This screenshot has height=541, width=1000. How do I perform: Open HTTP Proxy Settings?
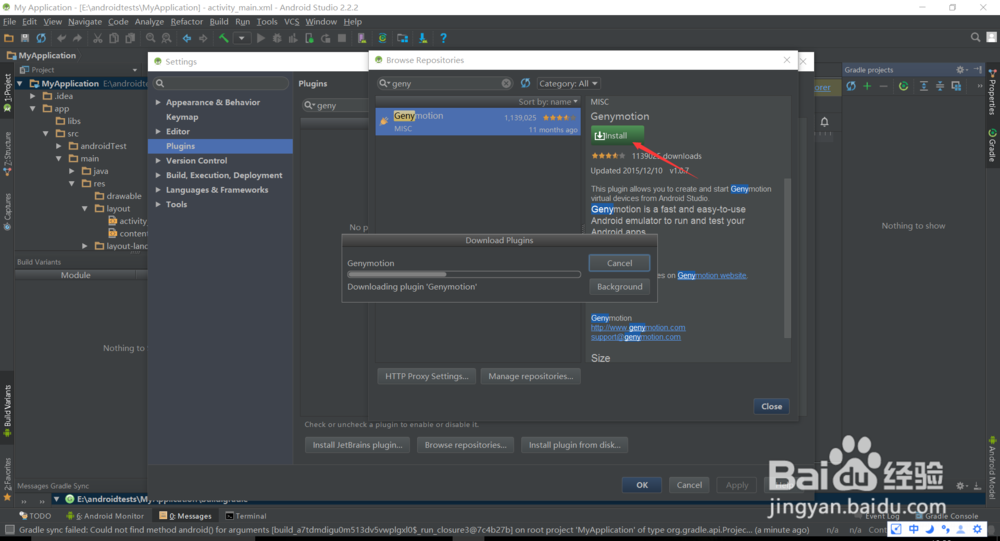(427, 376)
